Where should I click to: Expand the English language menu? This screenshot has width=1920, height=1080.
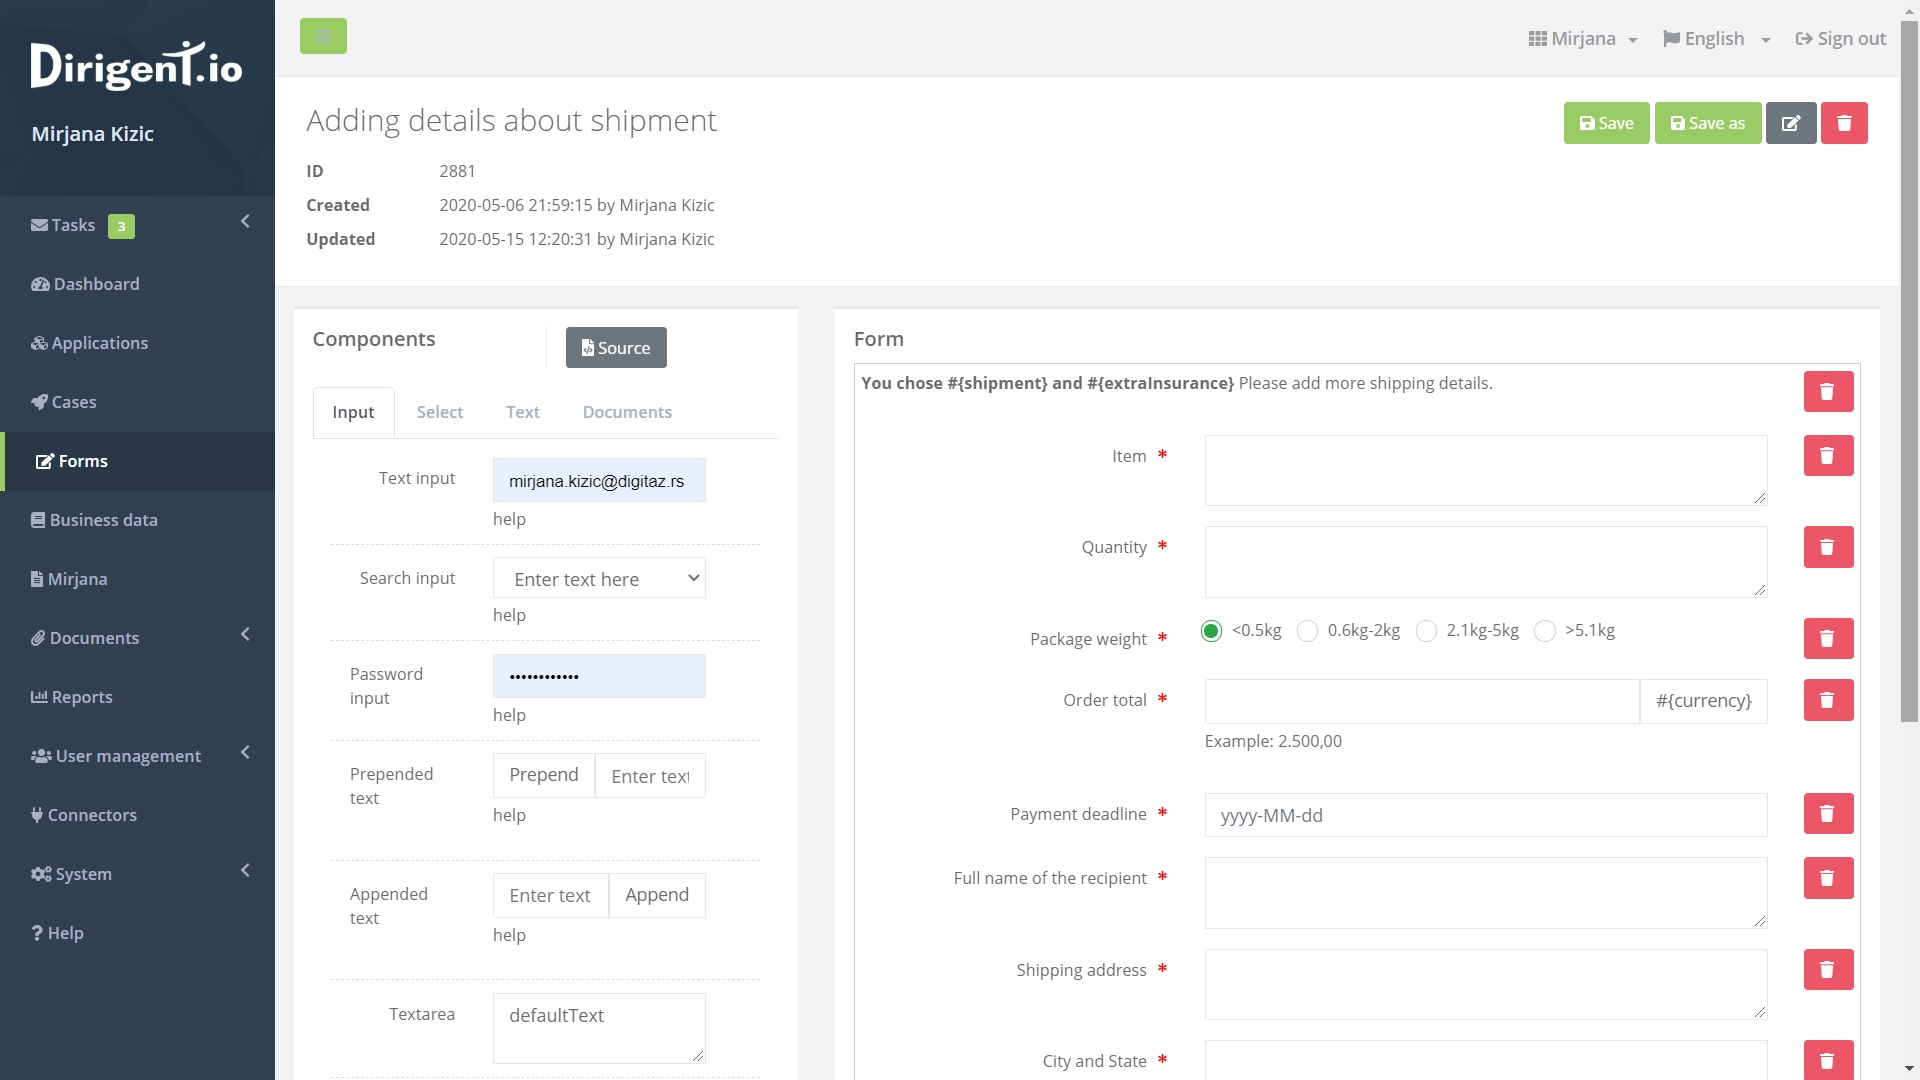[x=1716, y=39]
